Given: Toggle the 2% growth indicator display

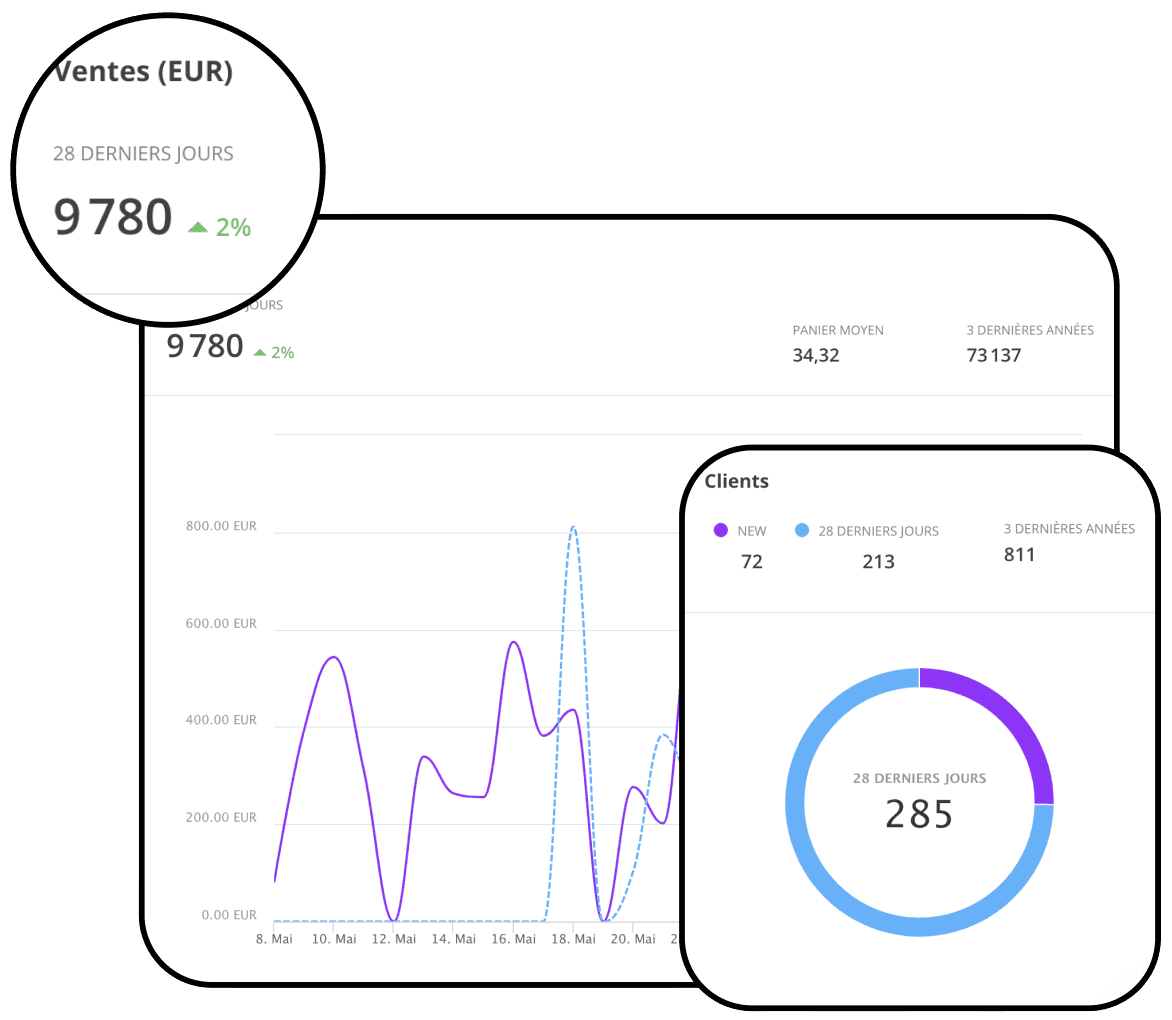Looking at the screenshot, I should [281, 353].
